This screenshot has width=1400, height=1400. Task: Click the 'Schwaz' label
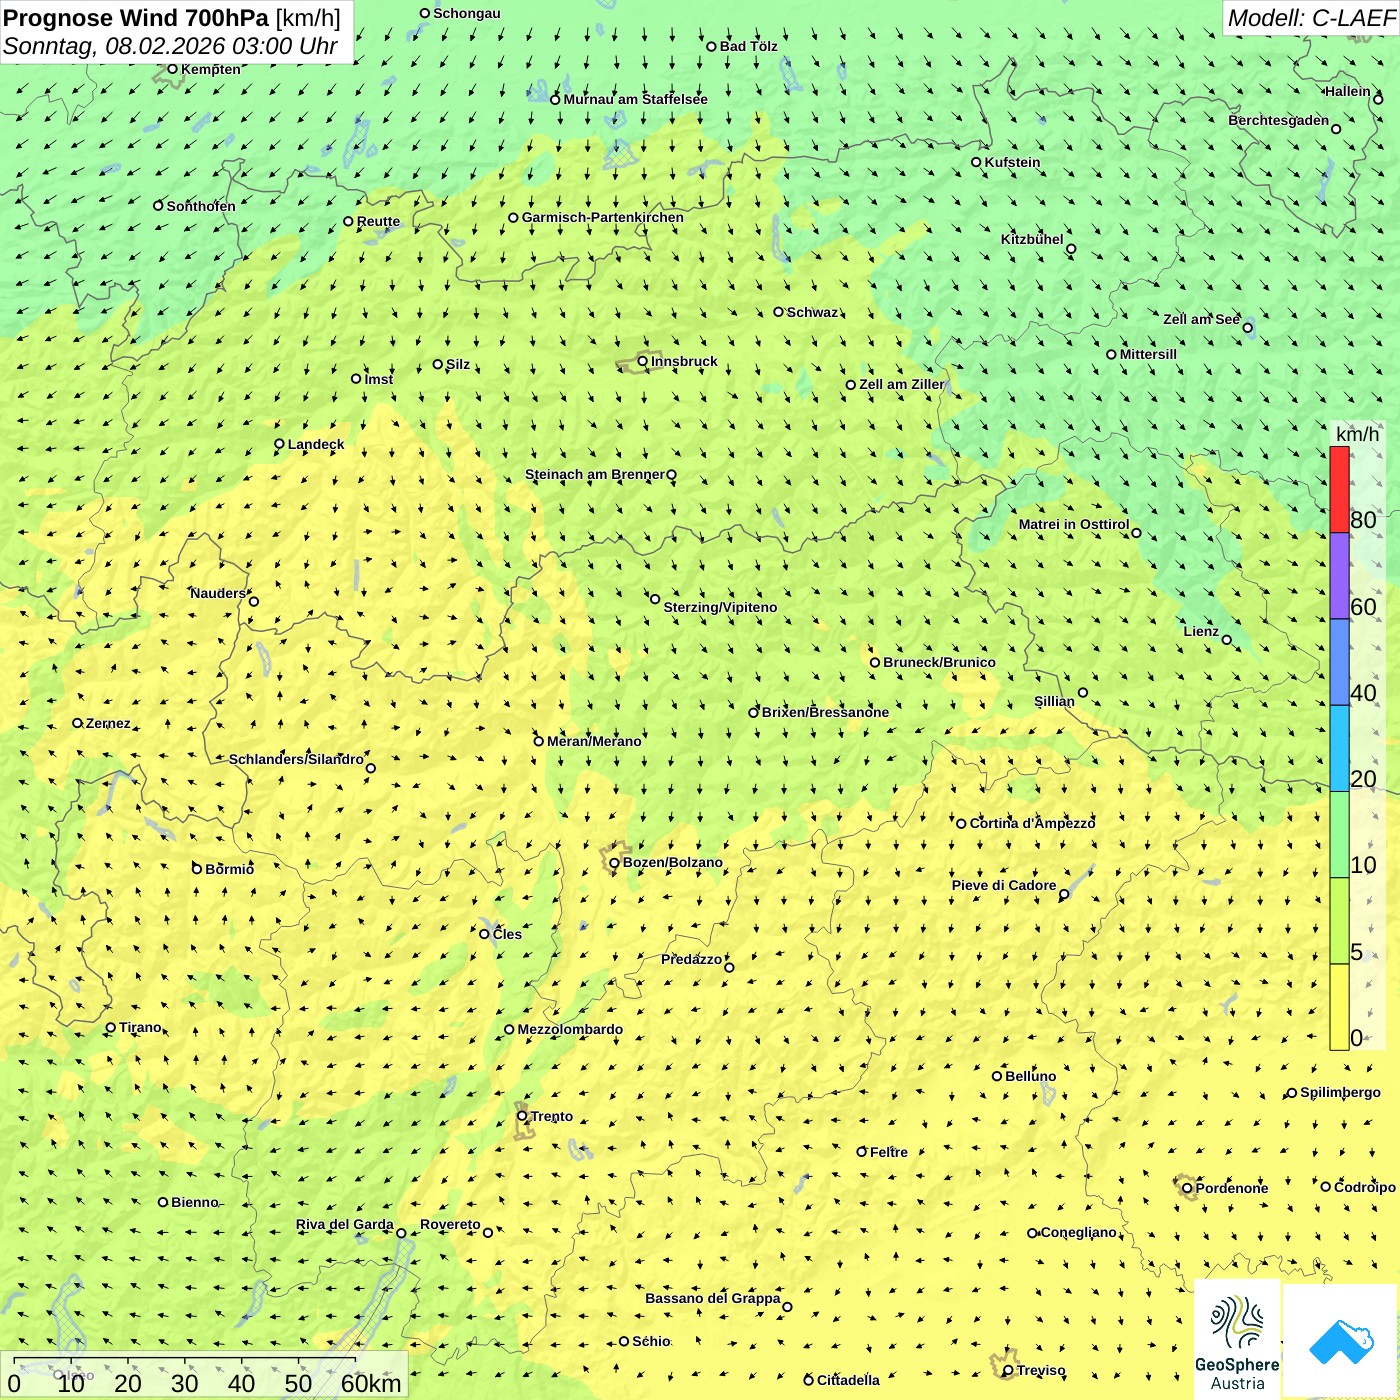coord(812,312)
